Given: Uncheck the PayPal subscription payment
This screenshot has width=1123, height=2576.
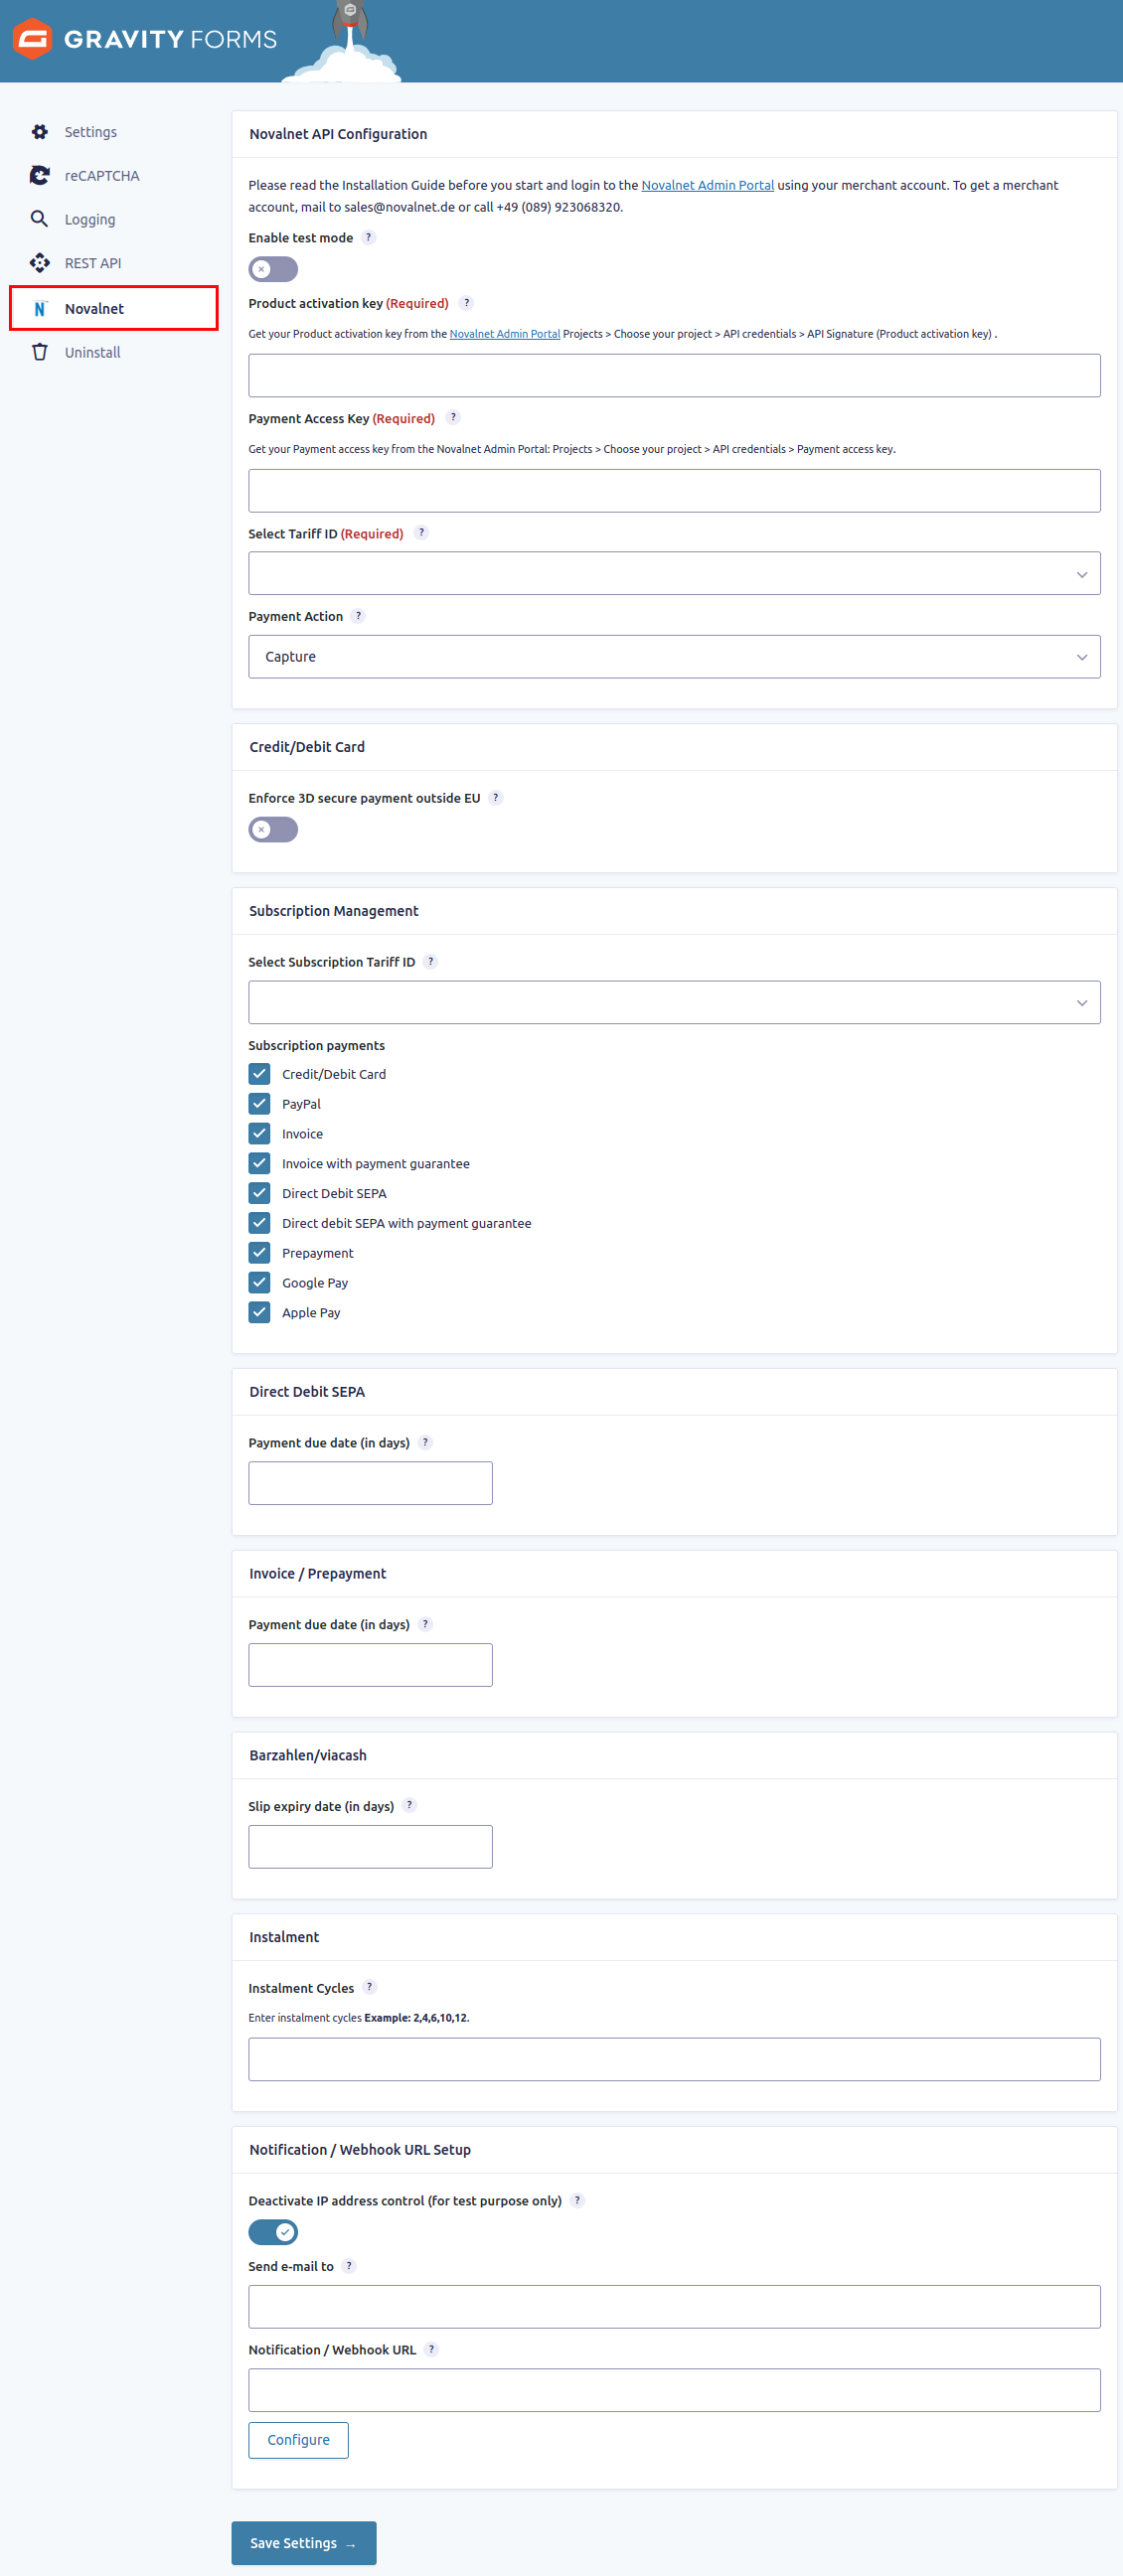Looking at the screenshot, I should pyautogui.click(x=260, y=1104).
